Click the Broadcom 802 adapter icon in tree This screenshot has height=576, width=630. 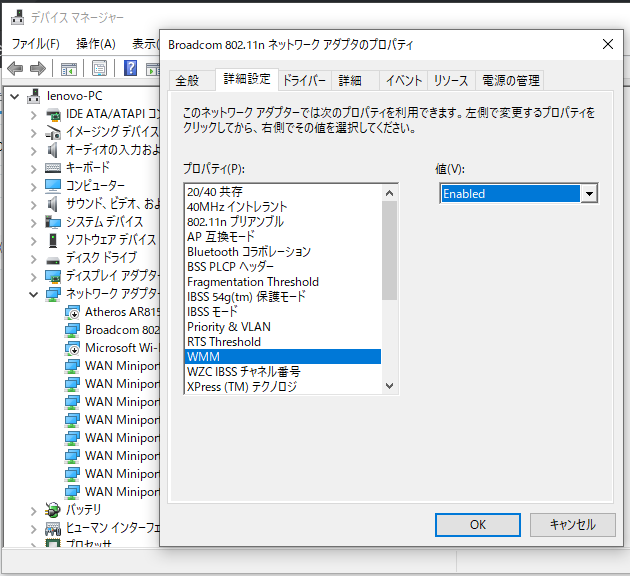coord(72,330)
